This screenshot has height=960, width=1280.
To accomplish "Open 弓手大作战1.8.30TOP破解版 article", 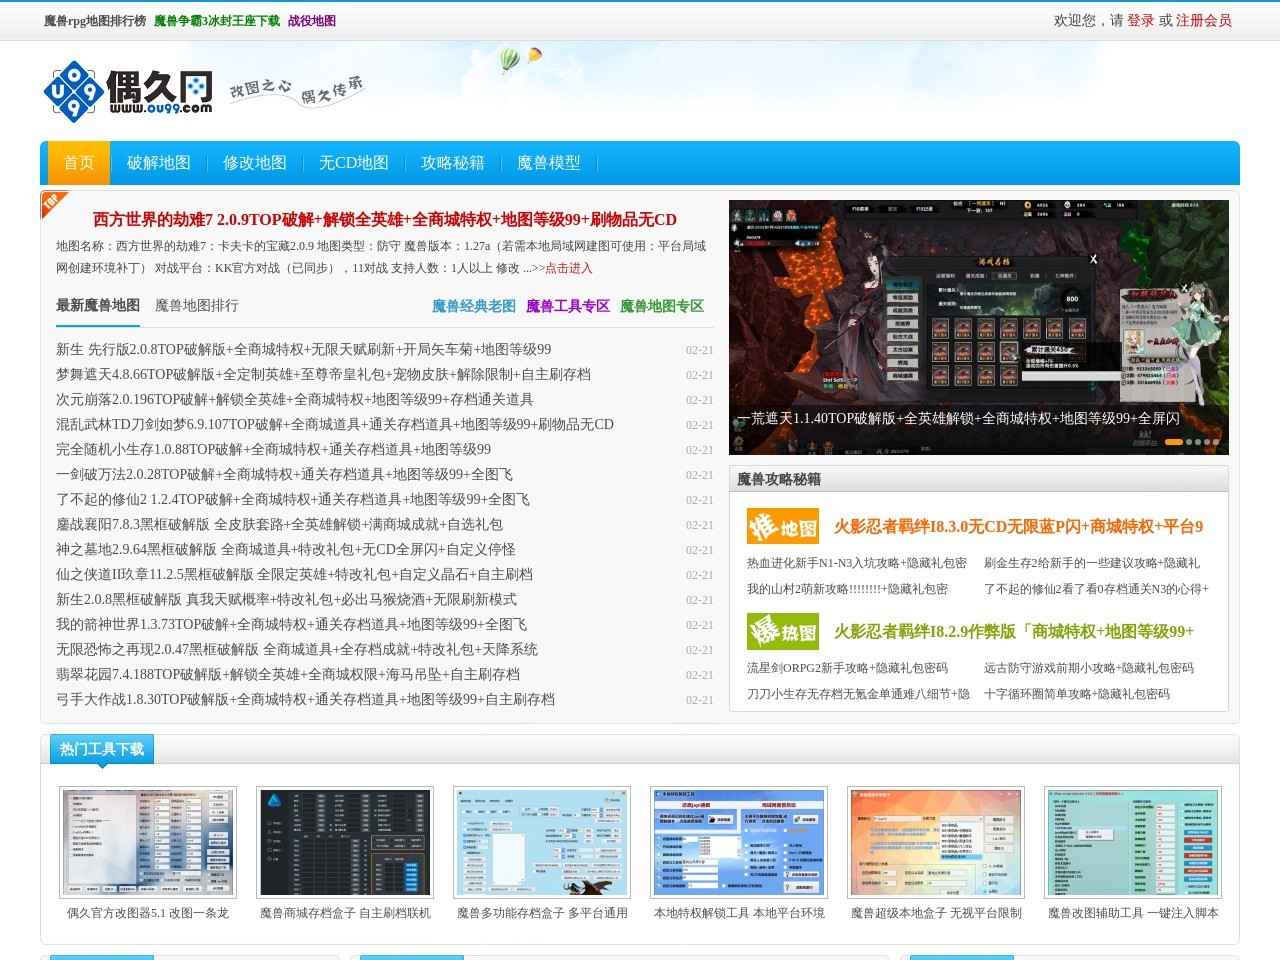I will pos(305,700).
